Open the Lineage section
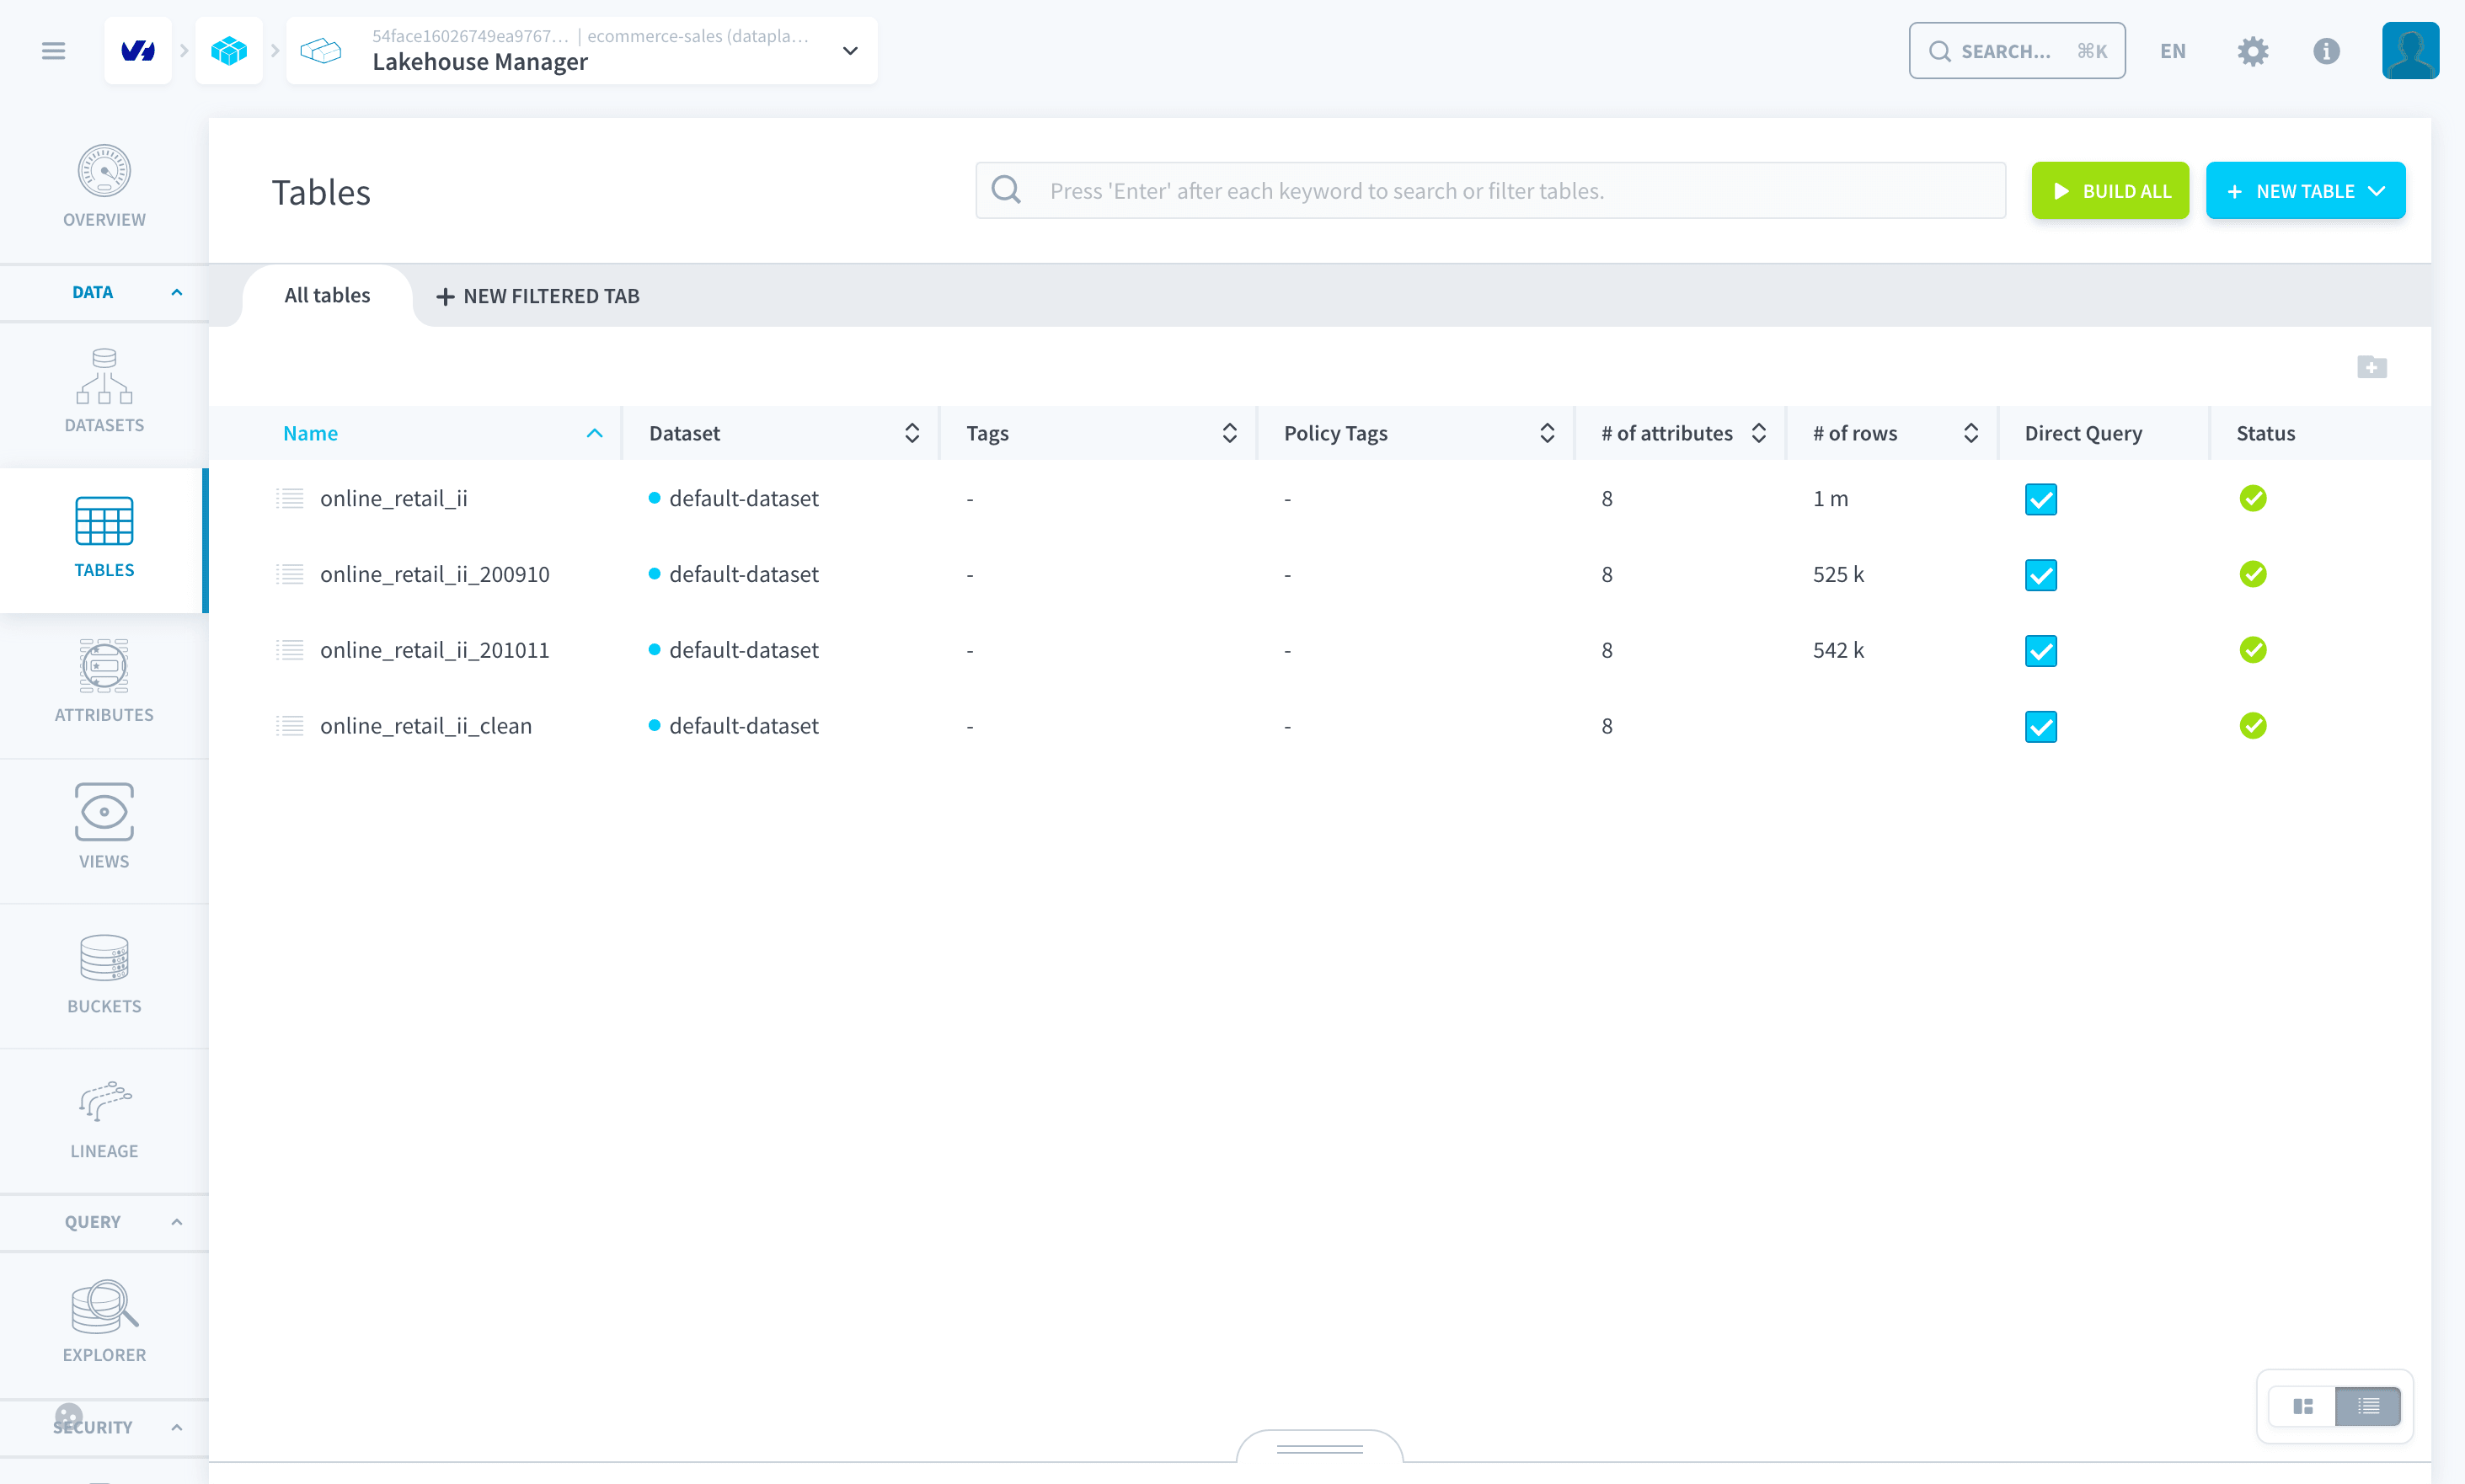This screenshot has width=2465, height=1484. pyautogui.click(x=104, y=1120)
